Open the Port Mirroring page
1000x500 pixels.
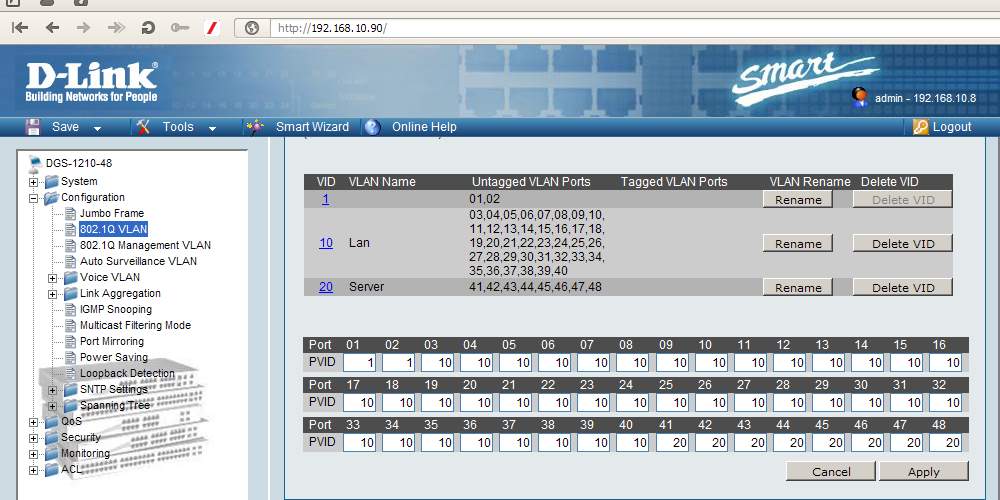pyautogui.click(x=112, y=341)
